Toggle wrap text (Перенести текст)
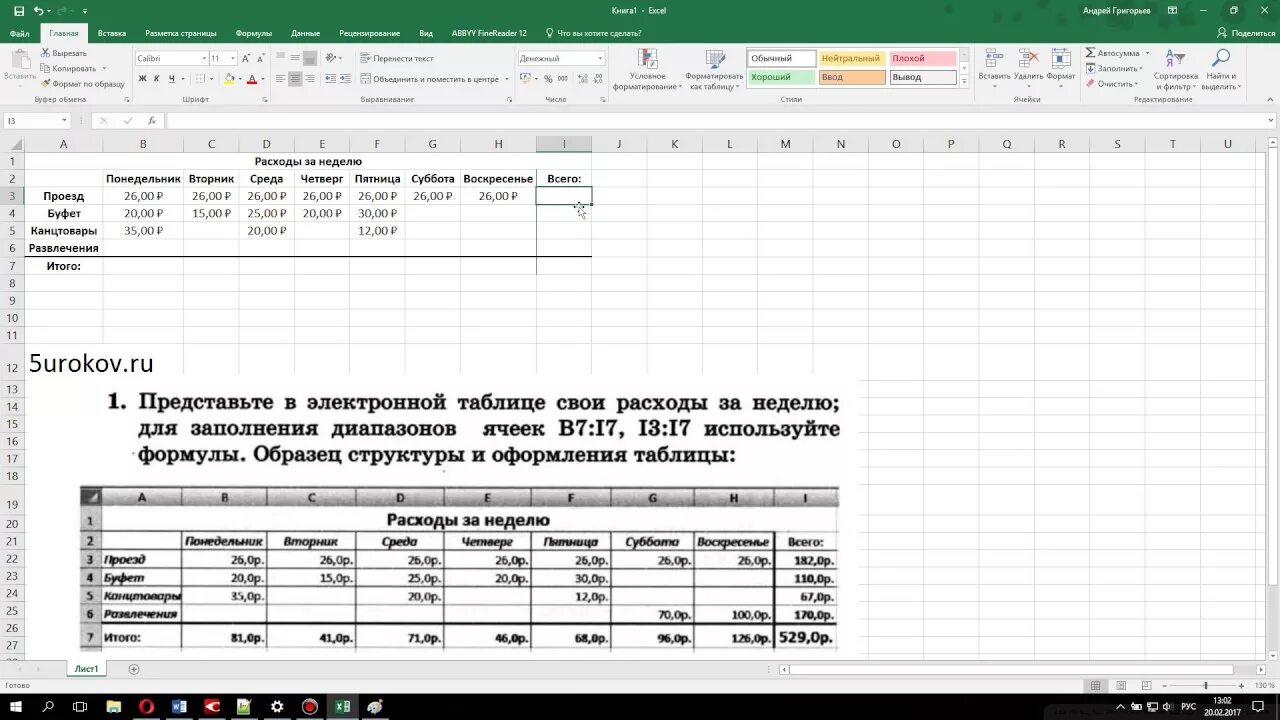Screen dimensions: 1280x720 [x=397, y=58]
